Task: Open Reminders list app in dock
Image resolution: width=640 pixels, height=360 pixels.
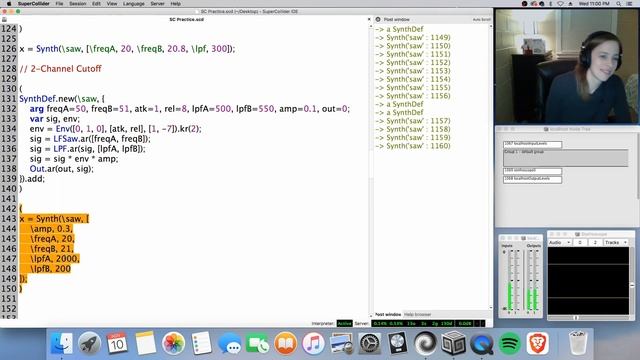Action: [x=202, y=343]
